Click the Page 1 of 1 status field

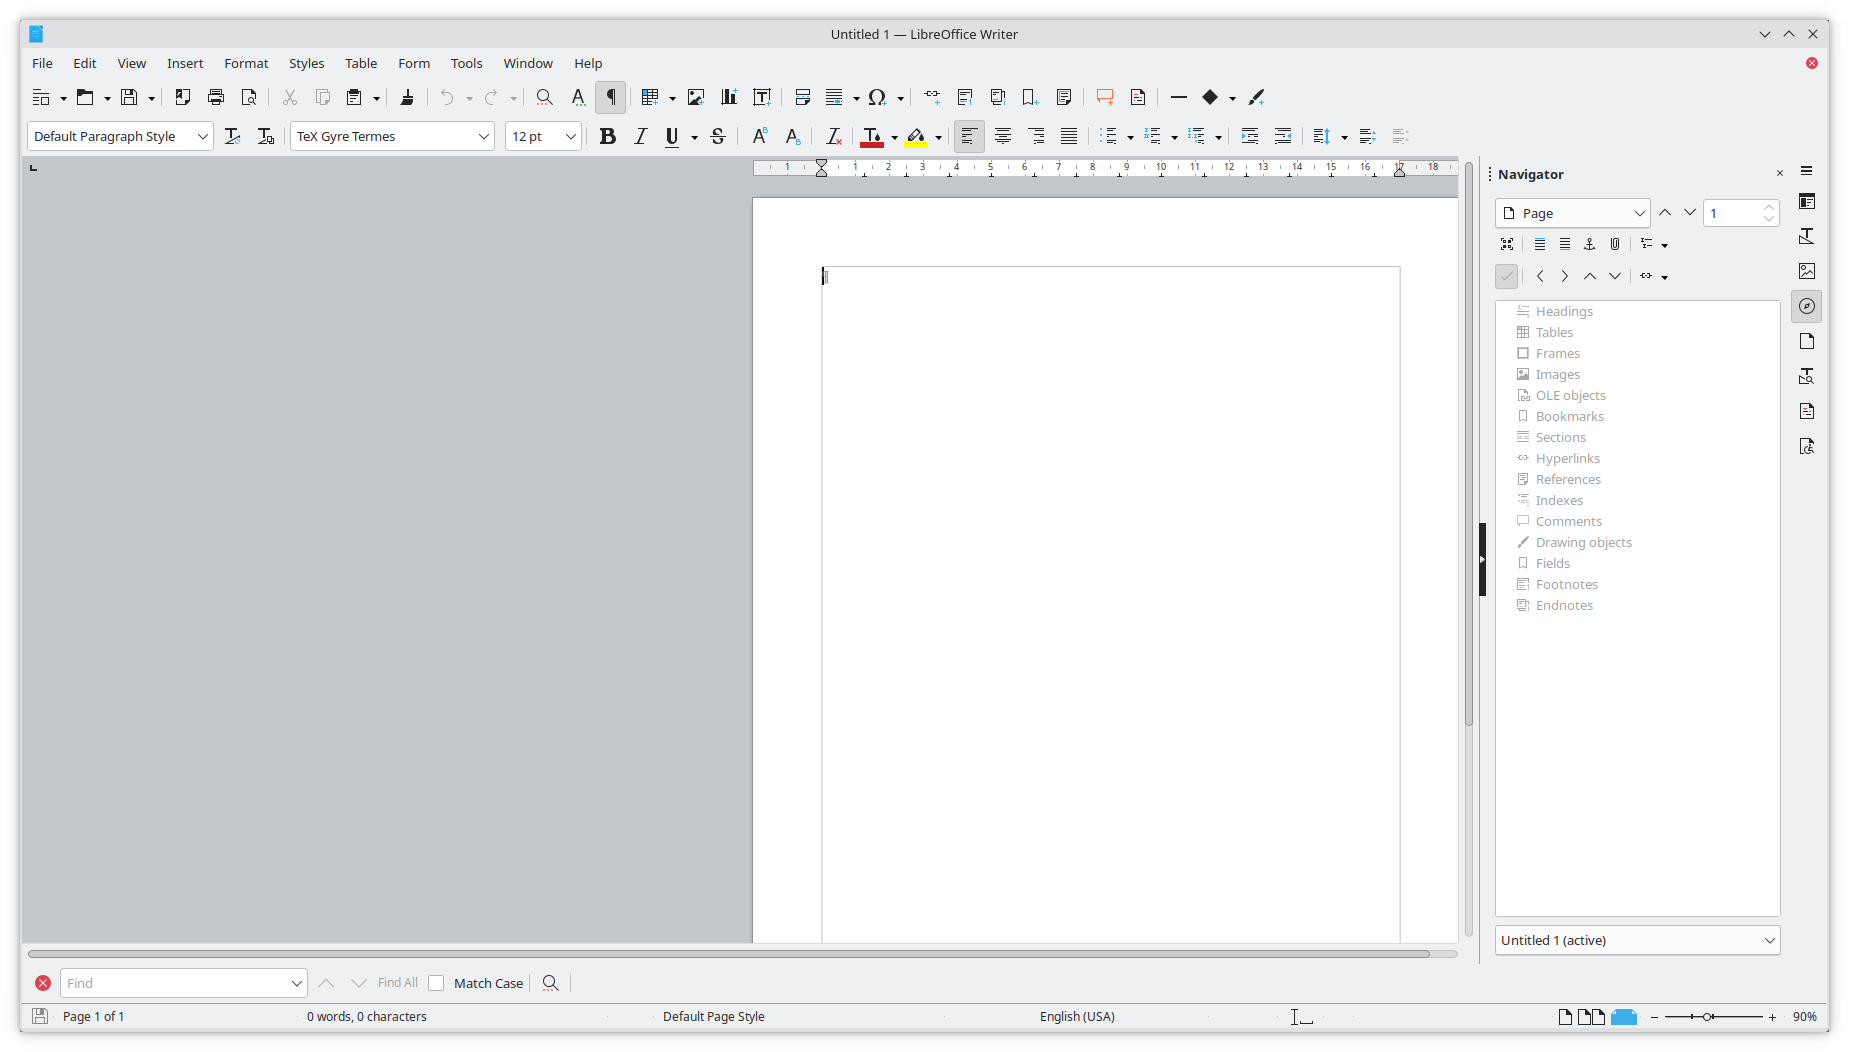(x=93, y=1016)
